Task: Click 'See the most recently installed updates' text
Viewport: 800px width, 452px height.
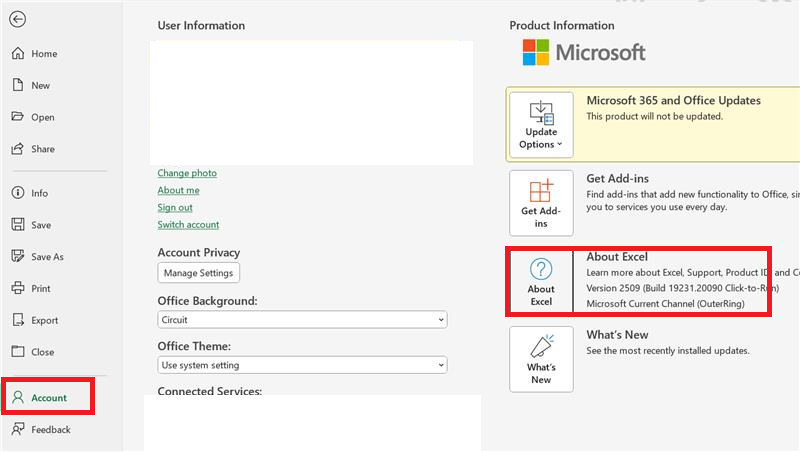Action: click(668, 350)
